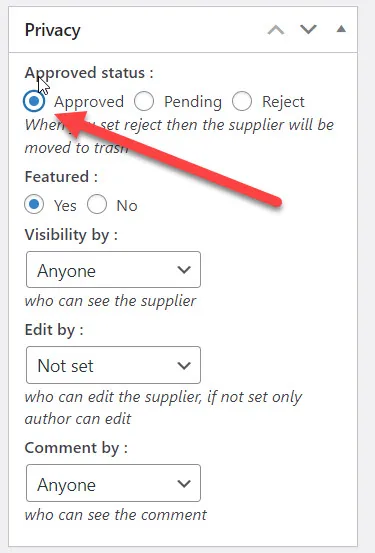Viewport: 375px width, 553px height.
Task: Click the Reject text label
Action: coord(283,102)
